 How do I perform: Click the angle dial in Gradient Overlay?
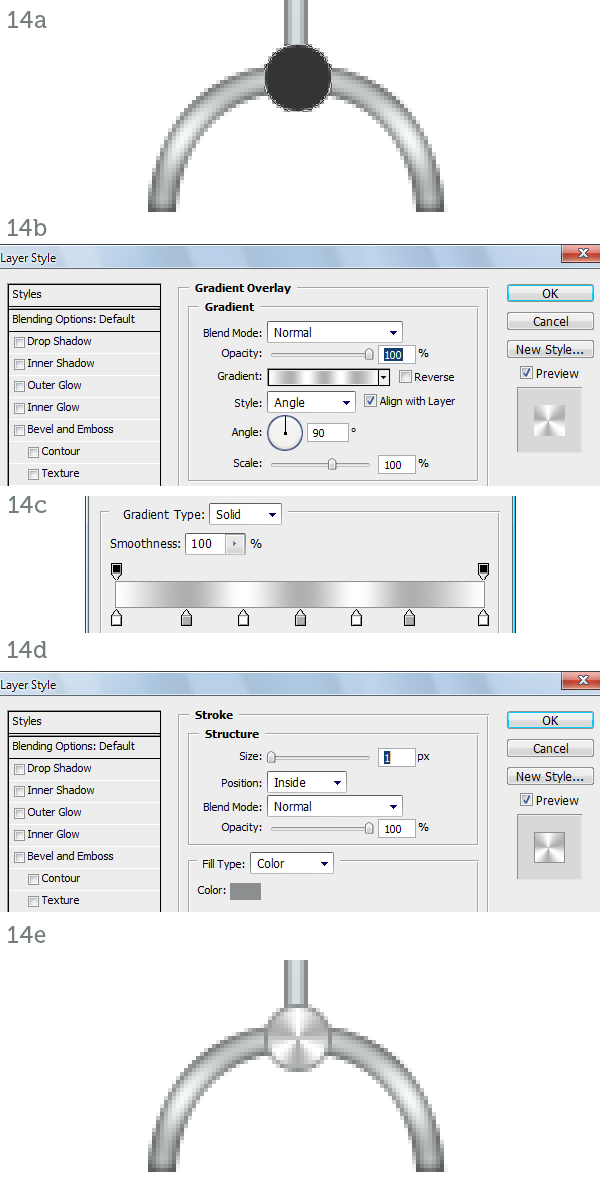tap(285, 433)
